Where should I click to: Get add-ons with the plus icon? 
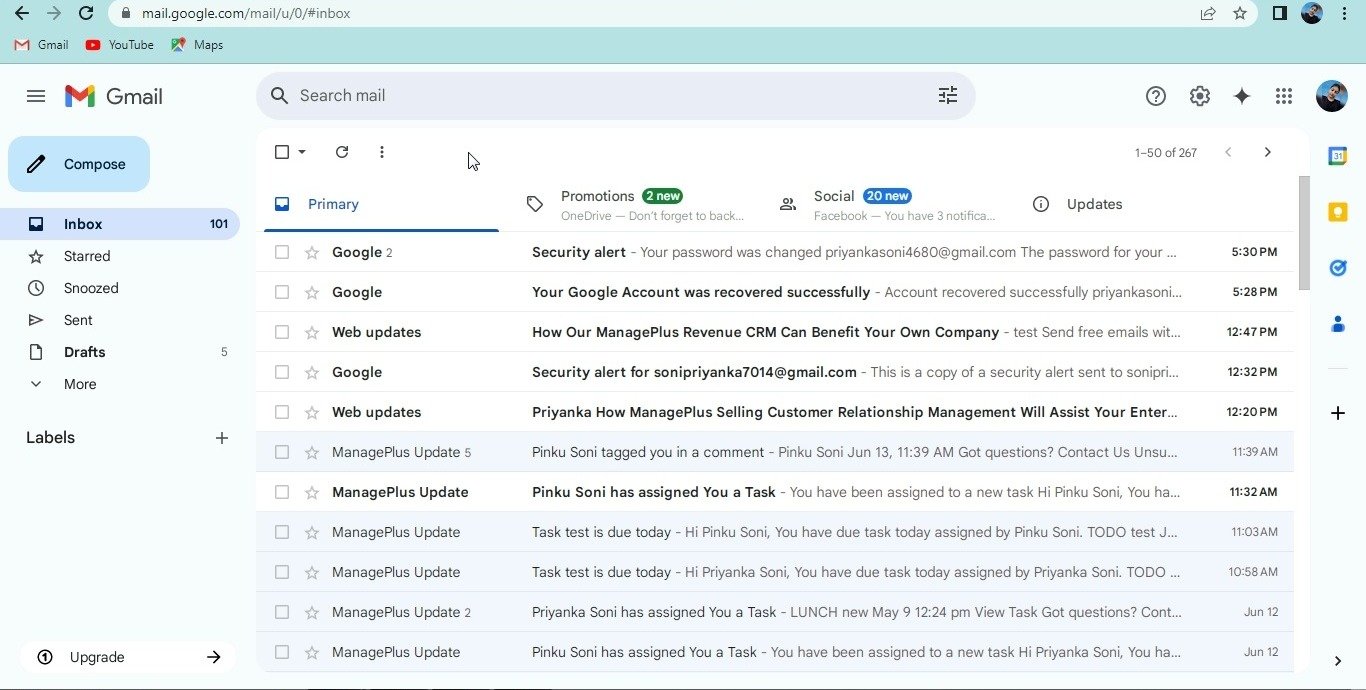click(x=1338, y=413)
